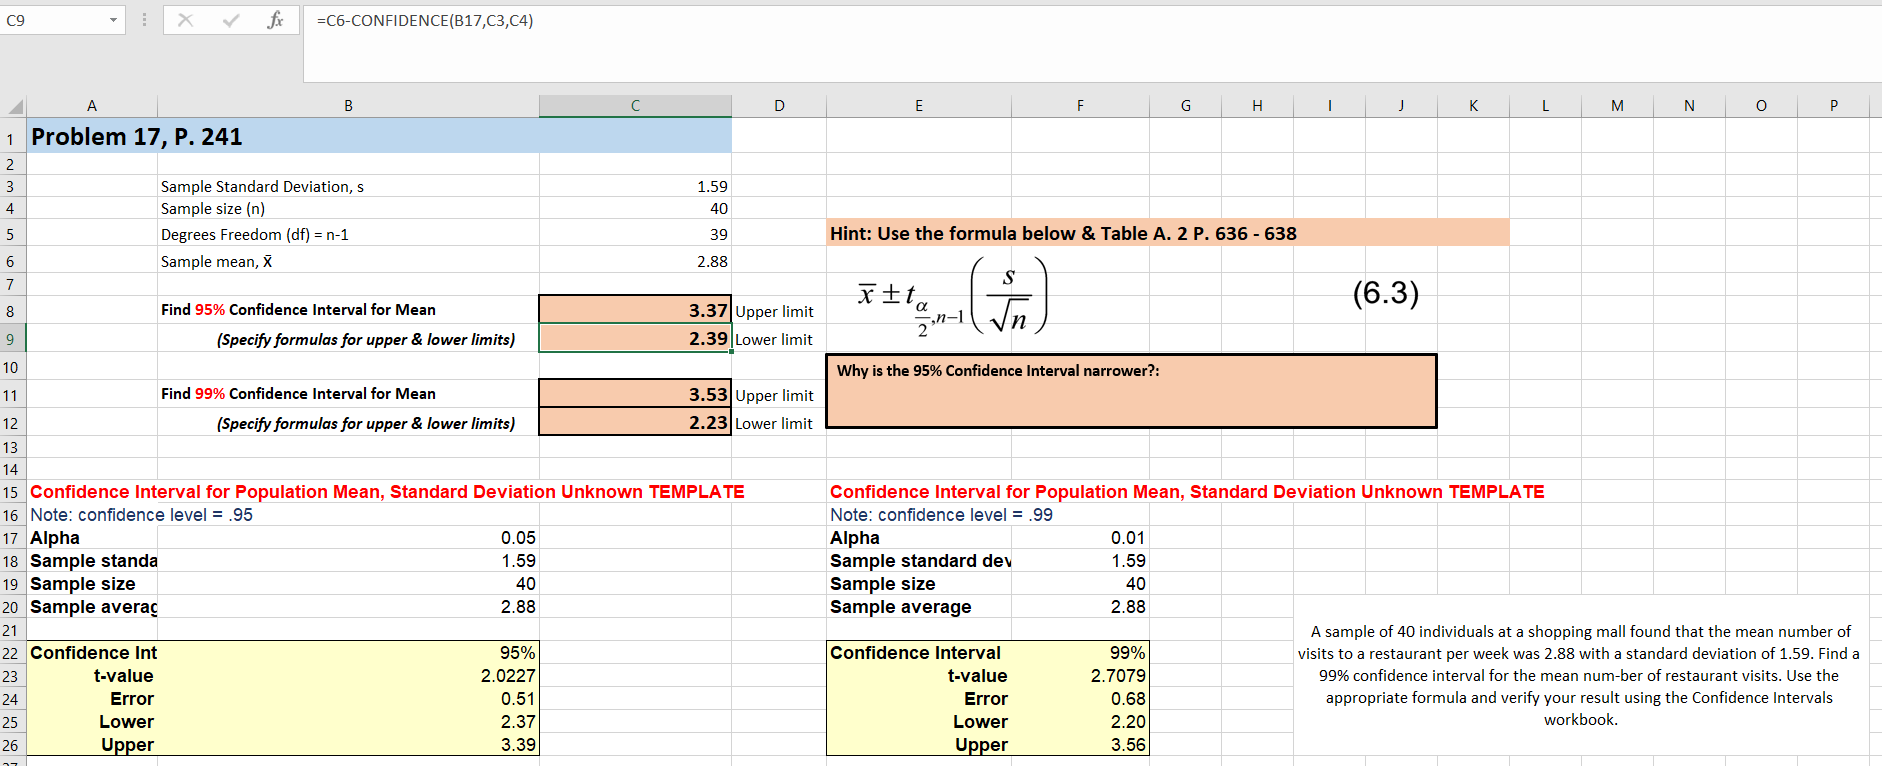Image resolution: width=1882 pixels, height=766 pixels.
Task: Select row 22 header
Action: [x=12, y=653]
